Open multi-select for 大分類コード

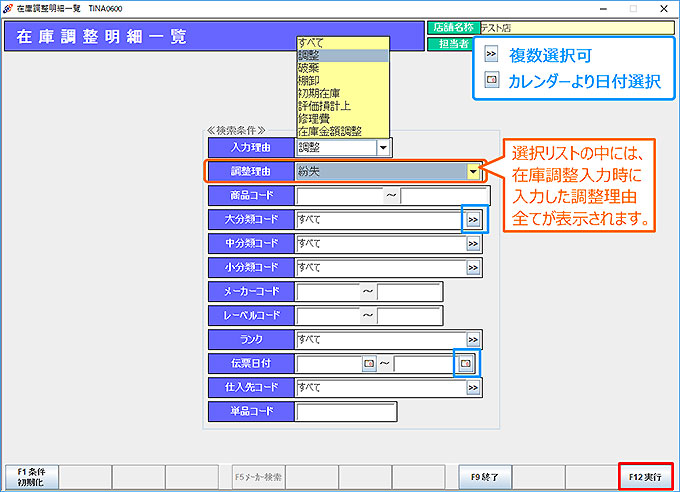473,220
